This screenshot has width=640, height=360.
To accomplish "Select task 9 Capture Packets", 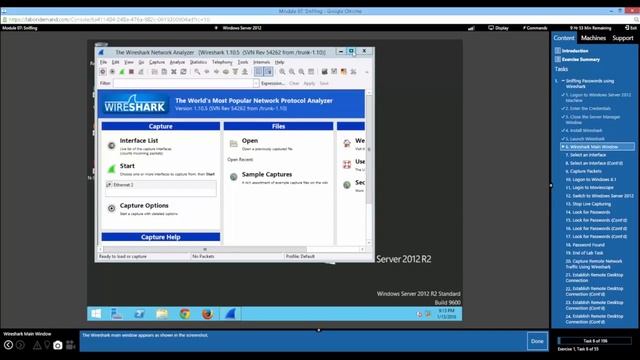I will coord(583,171).
